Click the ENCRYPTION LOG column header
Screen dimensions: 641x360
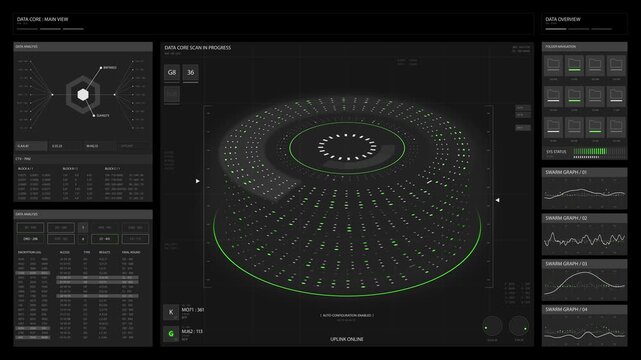pos(29,252)
